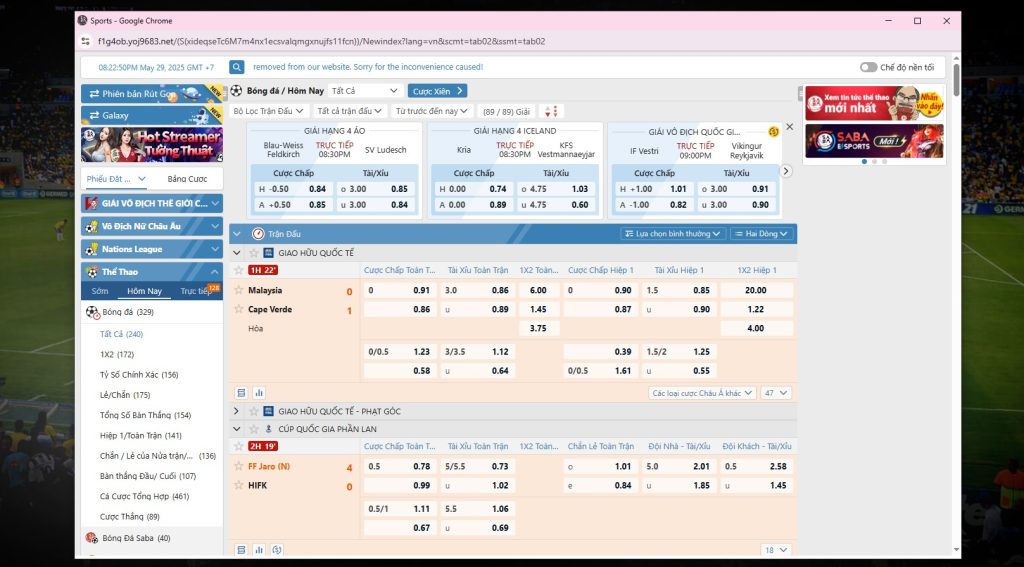Viewport: 1024px width, 567px height.
Task: Toggle favorite star for FF Jaro
Action: tap(239, 466)
